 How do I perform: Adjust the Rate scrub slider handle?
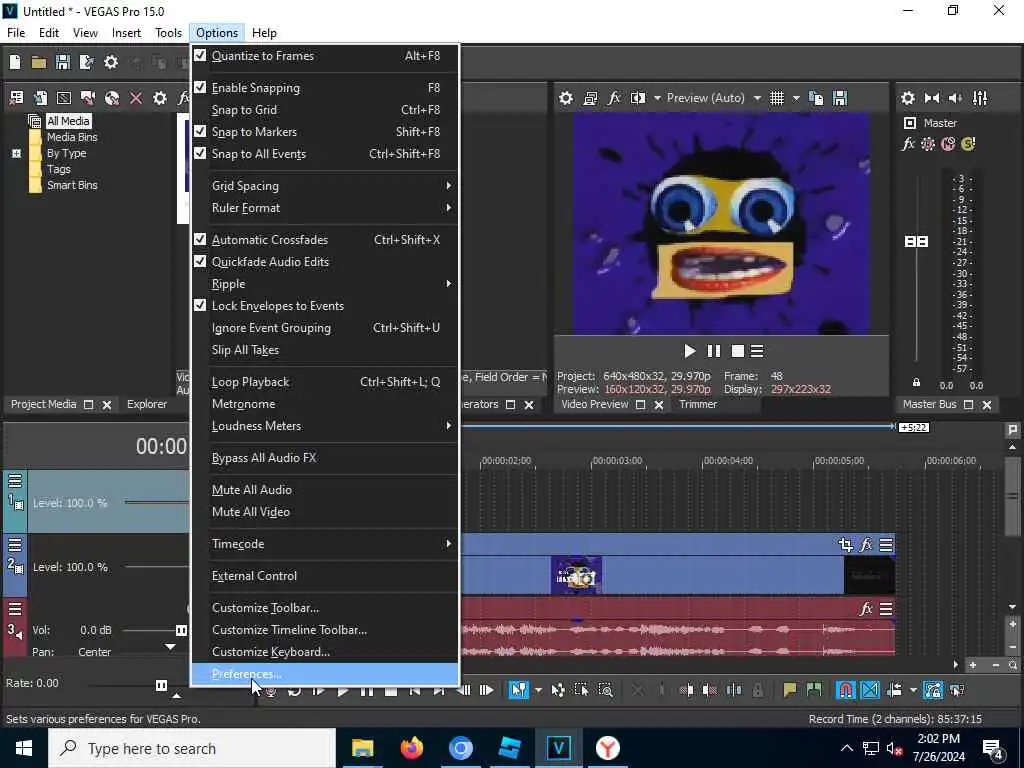point(161,685)
